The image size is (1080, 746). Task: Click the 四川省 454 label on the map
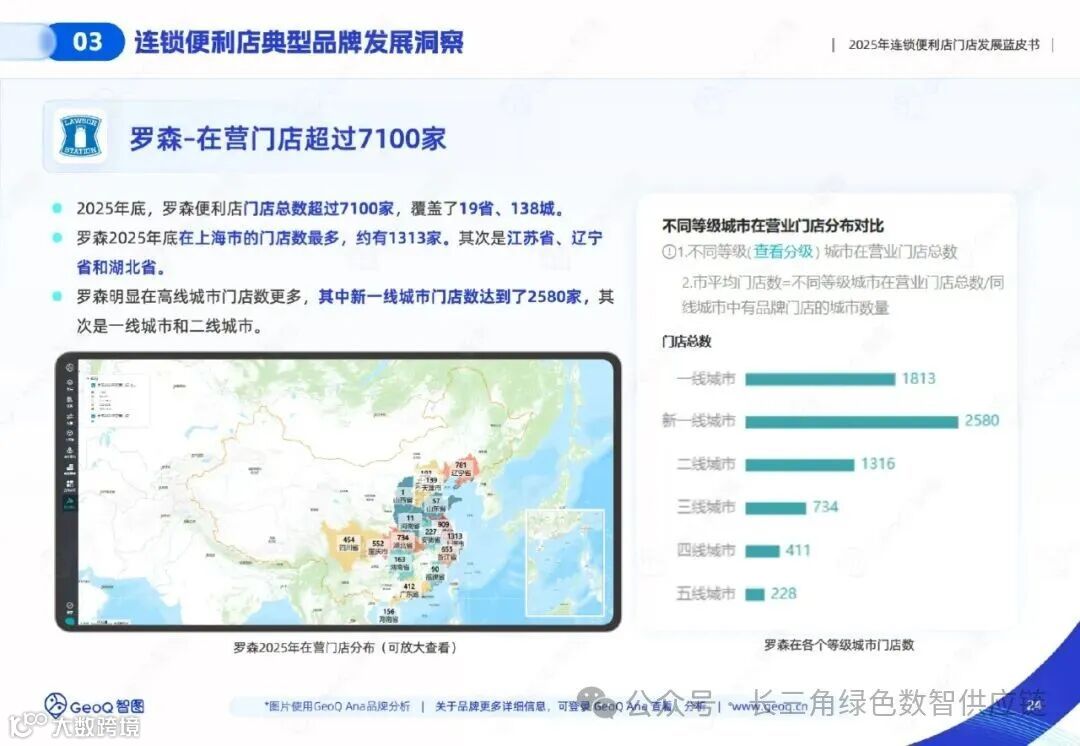click(349, 544)
